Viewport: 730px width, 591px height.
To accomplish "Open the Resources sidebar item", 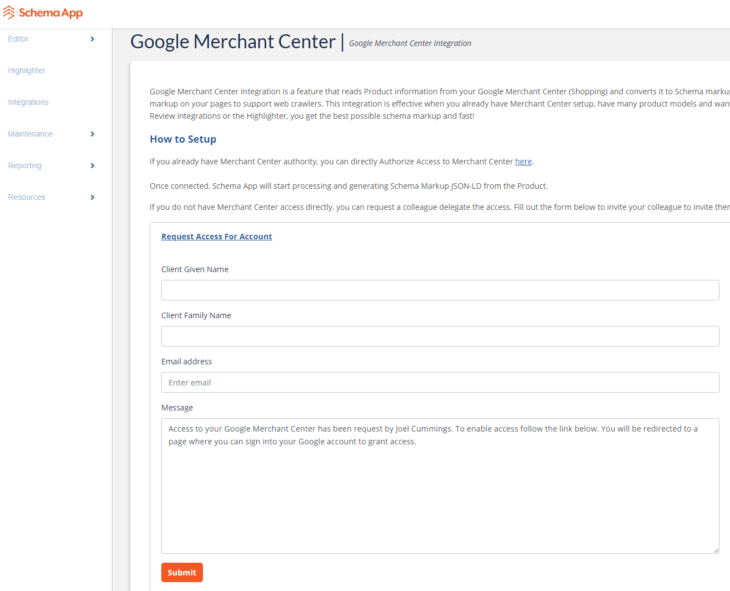I will click(x=27, y=197).
